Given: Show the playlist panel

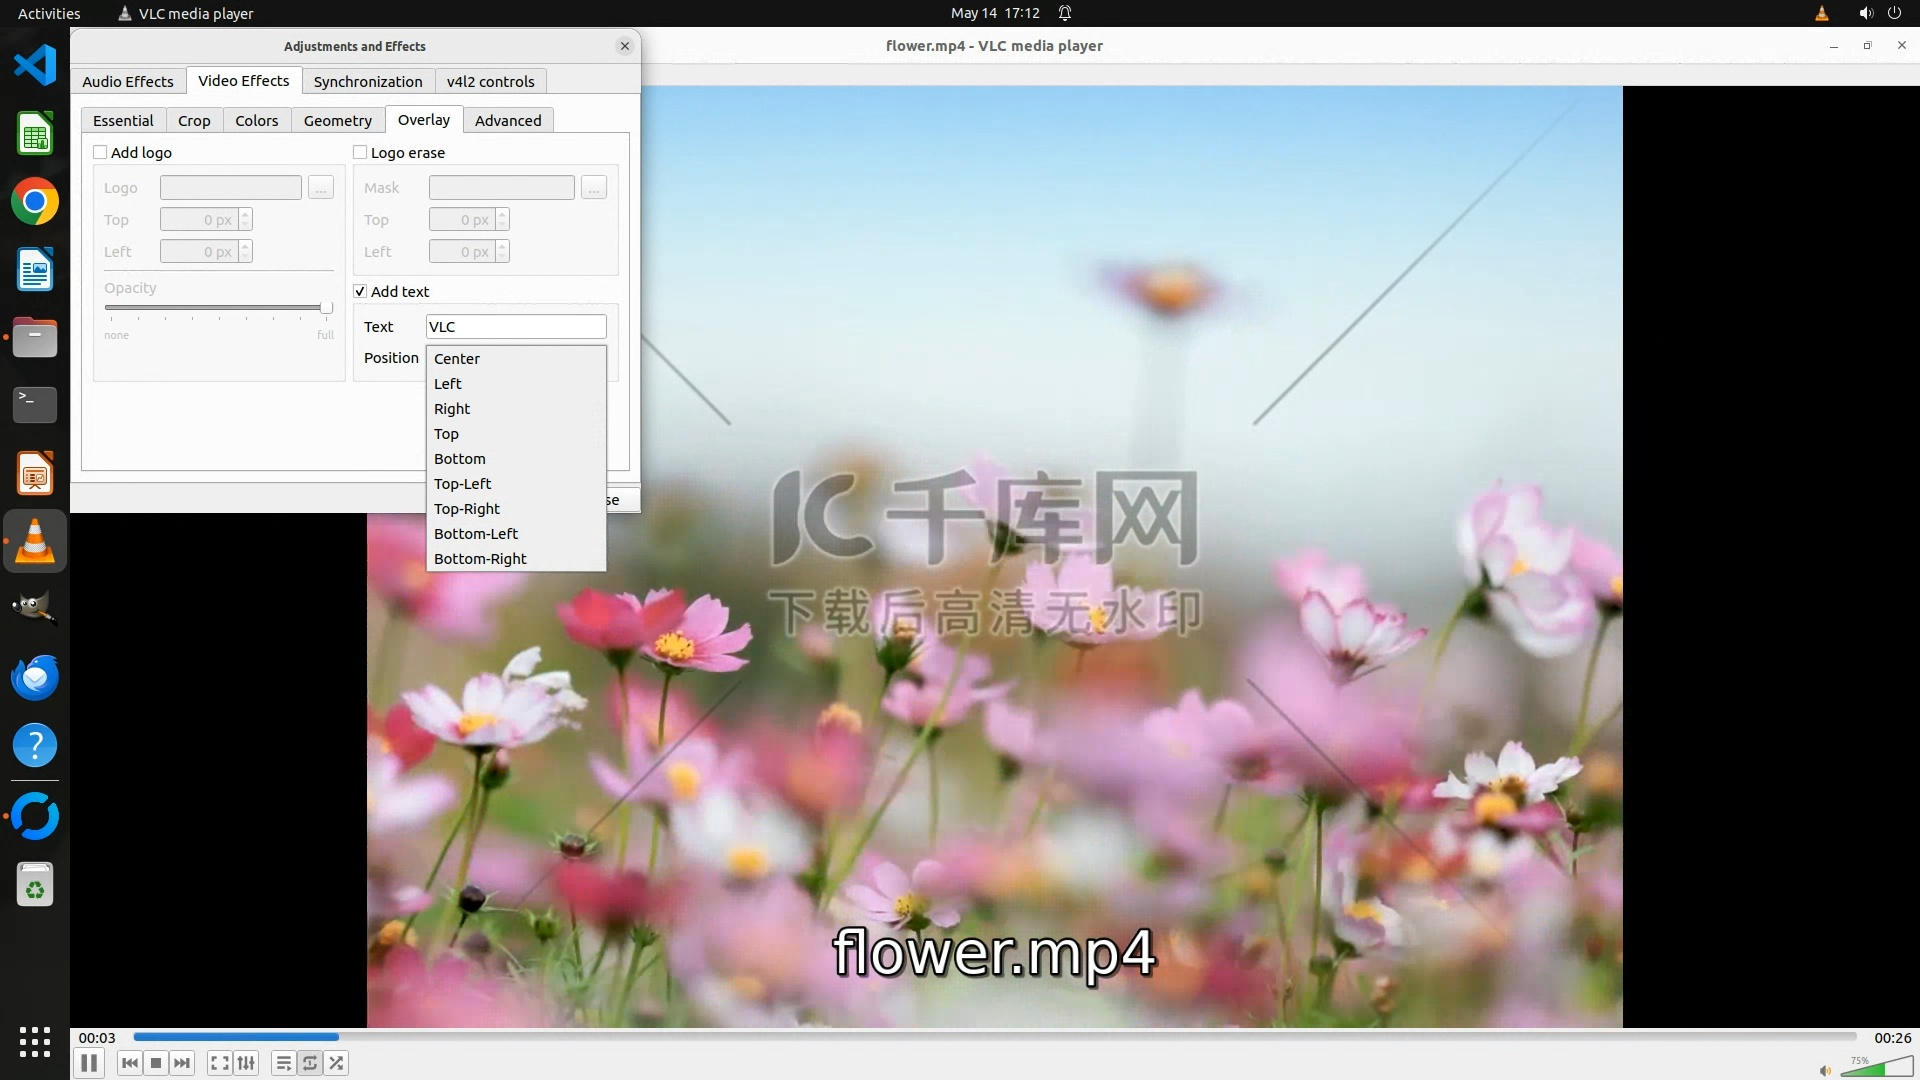Looking at the screenshot, I should pos(284,1063).
